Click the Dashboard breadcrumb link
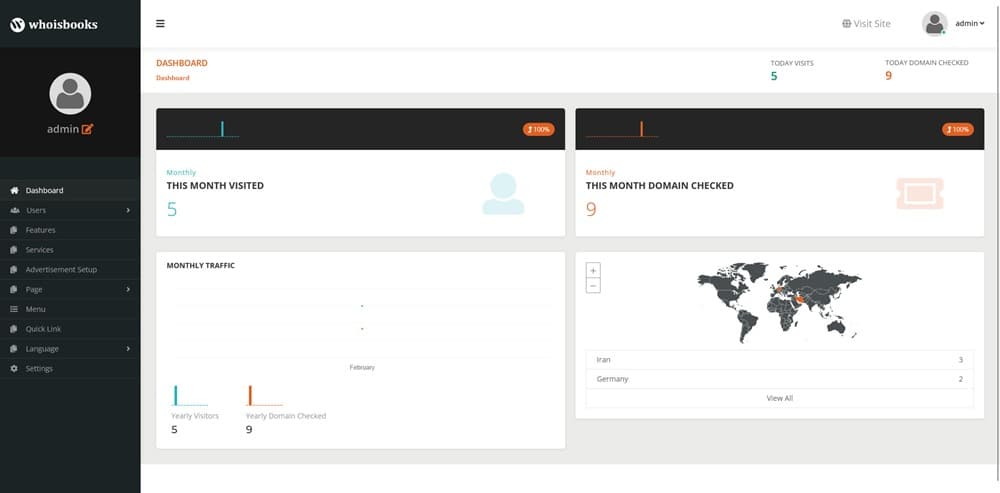Image resolution: width=1000 pixels, height=493 pixels. (x=172, y=78)
